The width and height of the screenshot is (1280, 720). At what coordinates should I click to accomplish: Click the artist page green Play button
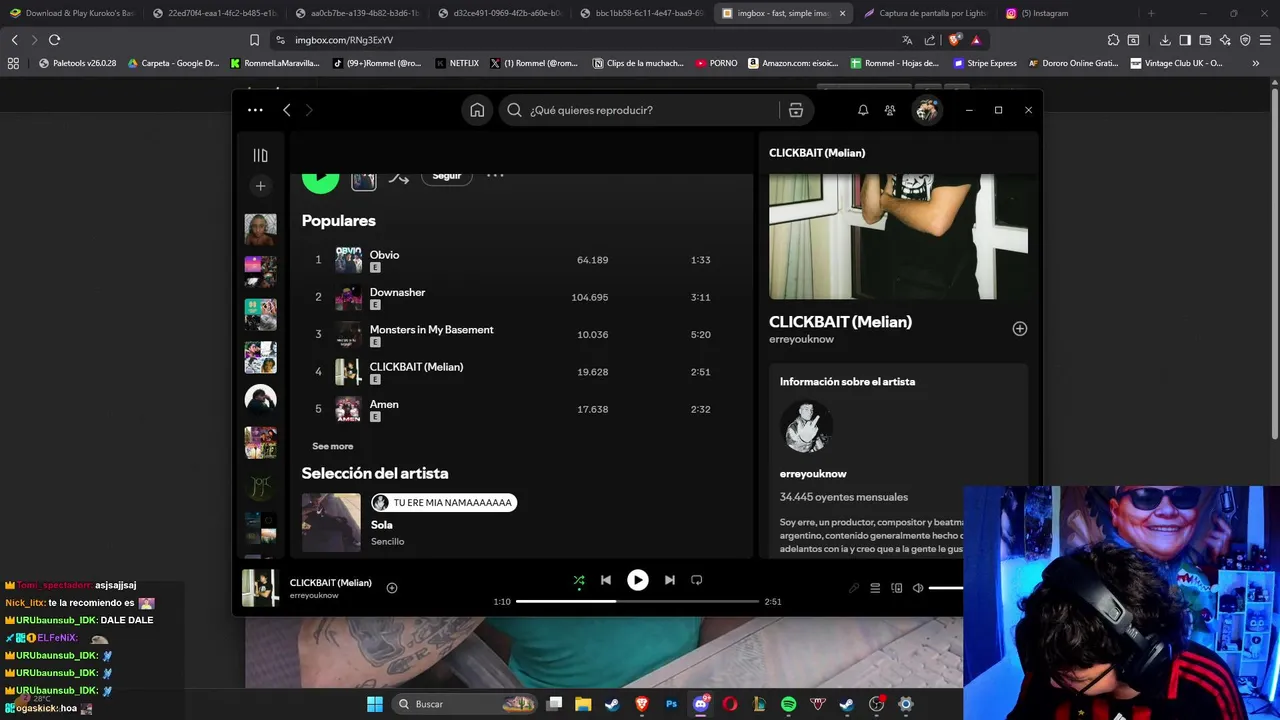[x=321, y=182]
